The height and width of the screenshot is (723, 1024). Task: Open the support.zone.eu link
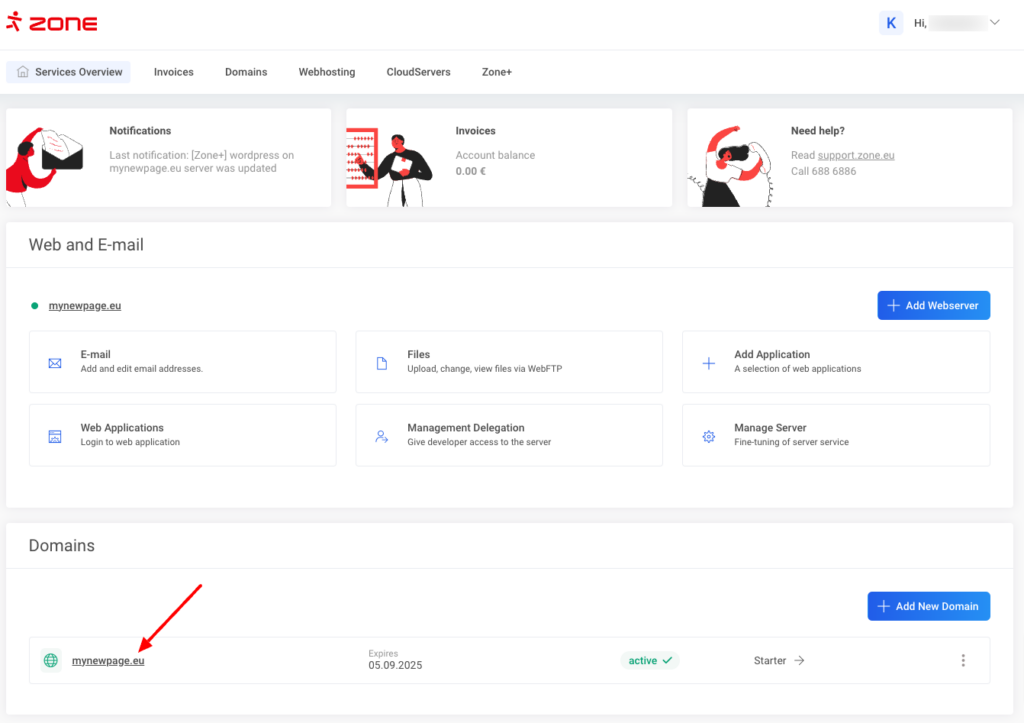855,155
